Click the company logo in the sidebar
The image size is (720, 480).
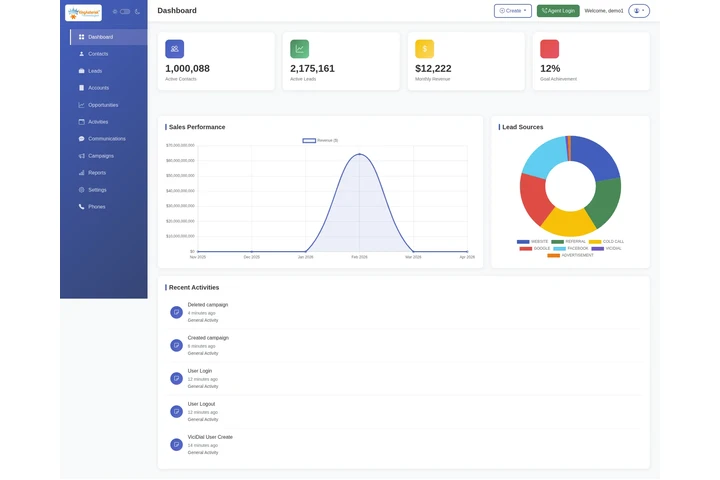click(x=83, y=13)
